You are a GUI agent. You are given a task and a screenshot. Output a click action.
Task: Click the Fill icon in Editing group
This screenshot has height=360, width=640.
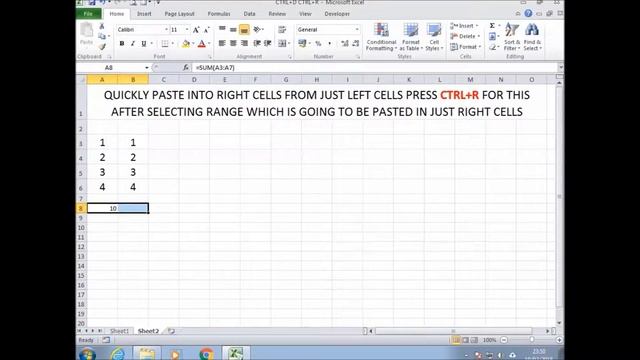(x=492, y=37)
